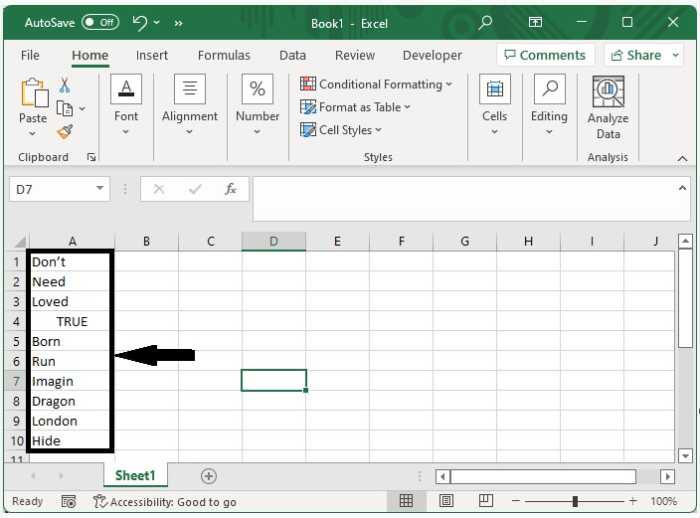700x518 pixels.
Task: Select the Sheet1 tab
Action: (x=135, y=475)
